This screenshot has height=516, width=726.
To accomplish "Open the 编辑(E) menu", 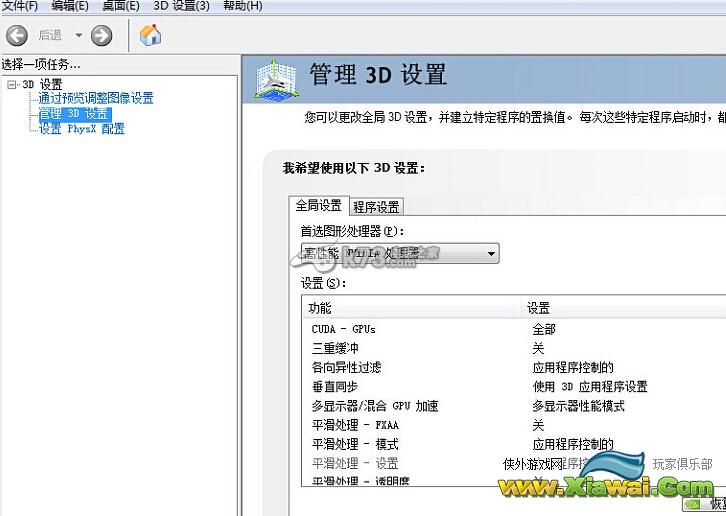I will pyautogui.click(x=70, y=6).
